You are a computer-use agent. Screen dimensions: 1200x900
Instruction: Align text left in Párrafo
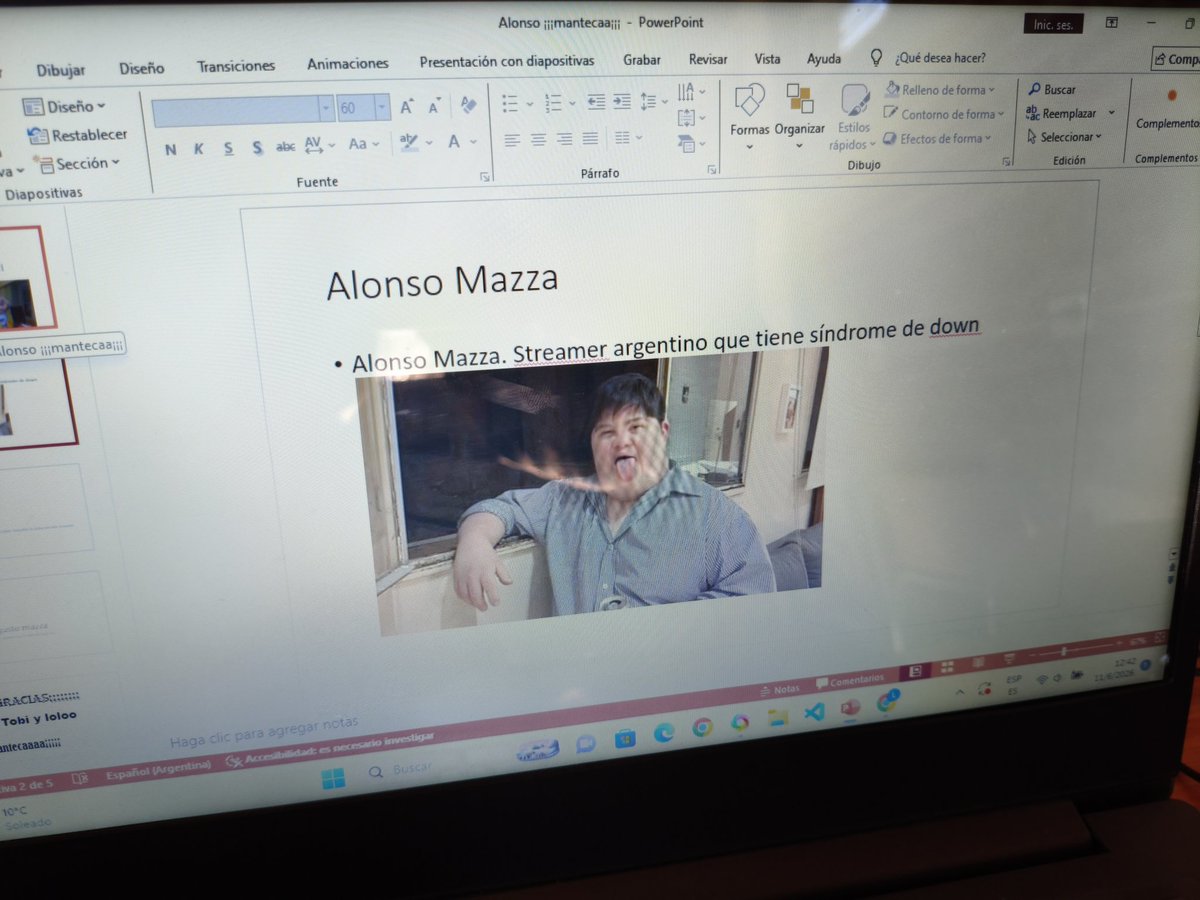[x=512, y=139]
